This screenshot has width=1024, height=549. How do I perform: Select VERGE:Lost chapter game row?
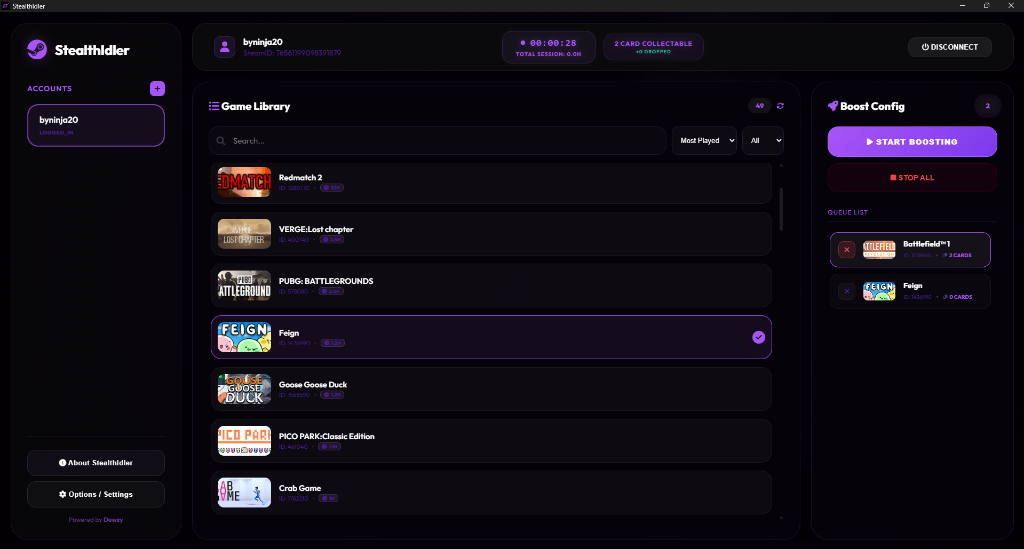pyautogui.click(x=491, y=234)
